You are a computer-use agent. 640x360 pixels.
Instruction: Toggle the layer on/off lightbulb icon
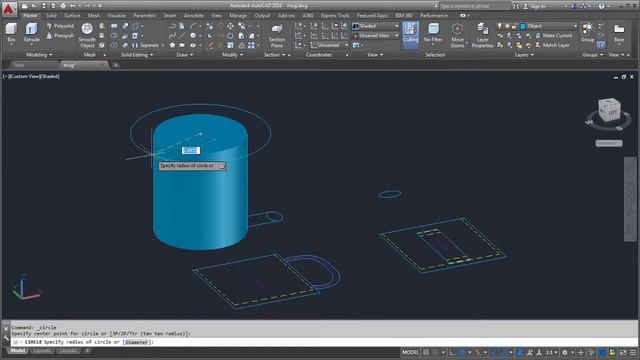[x=499, y=26]
